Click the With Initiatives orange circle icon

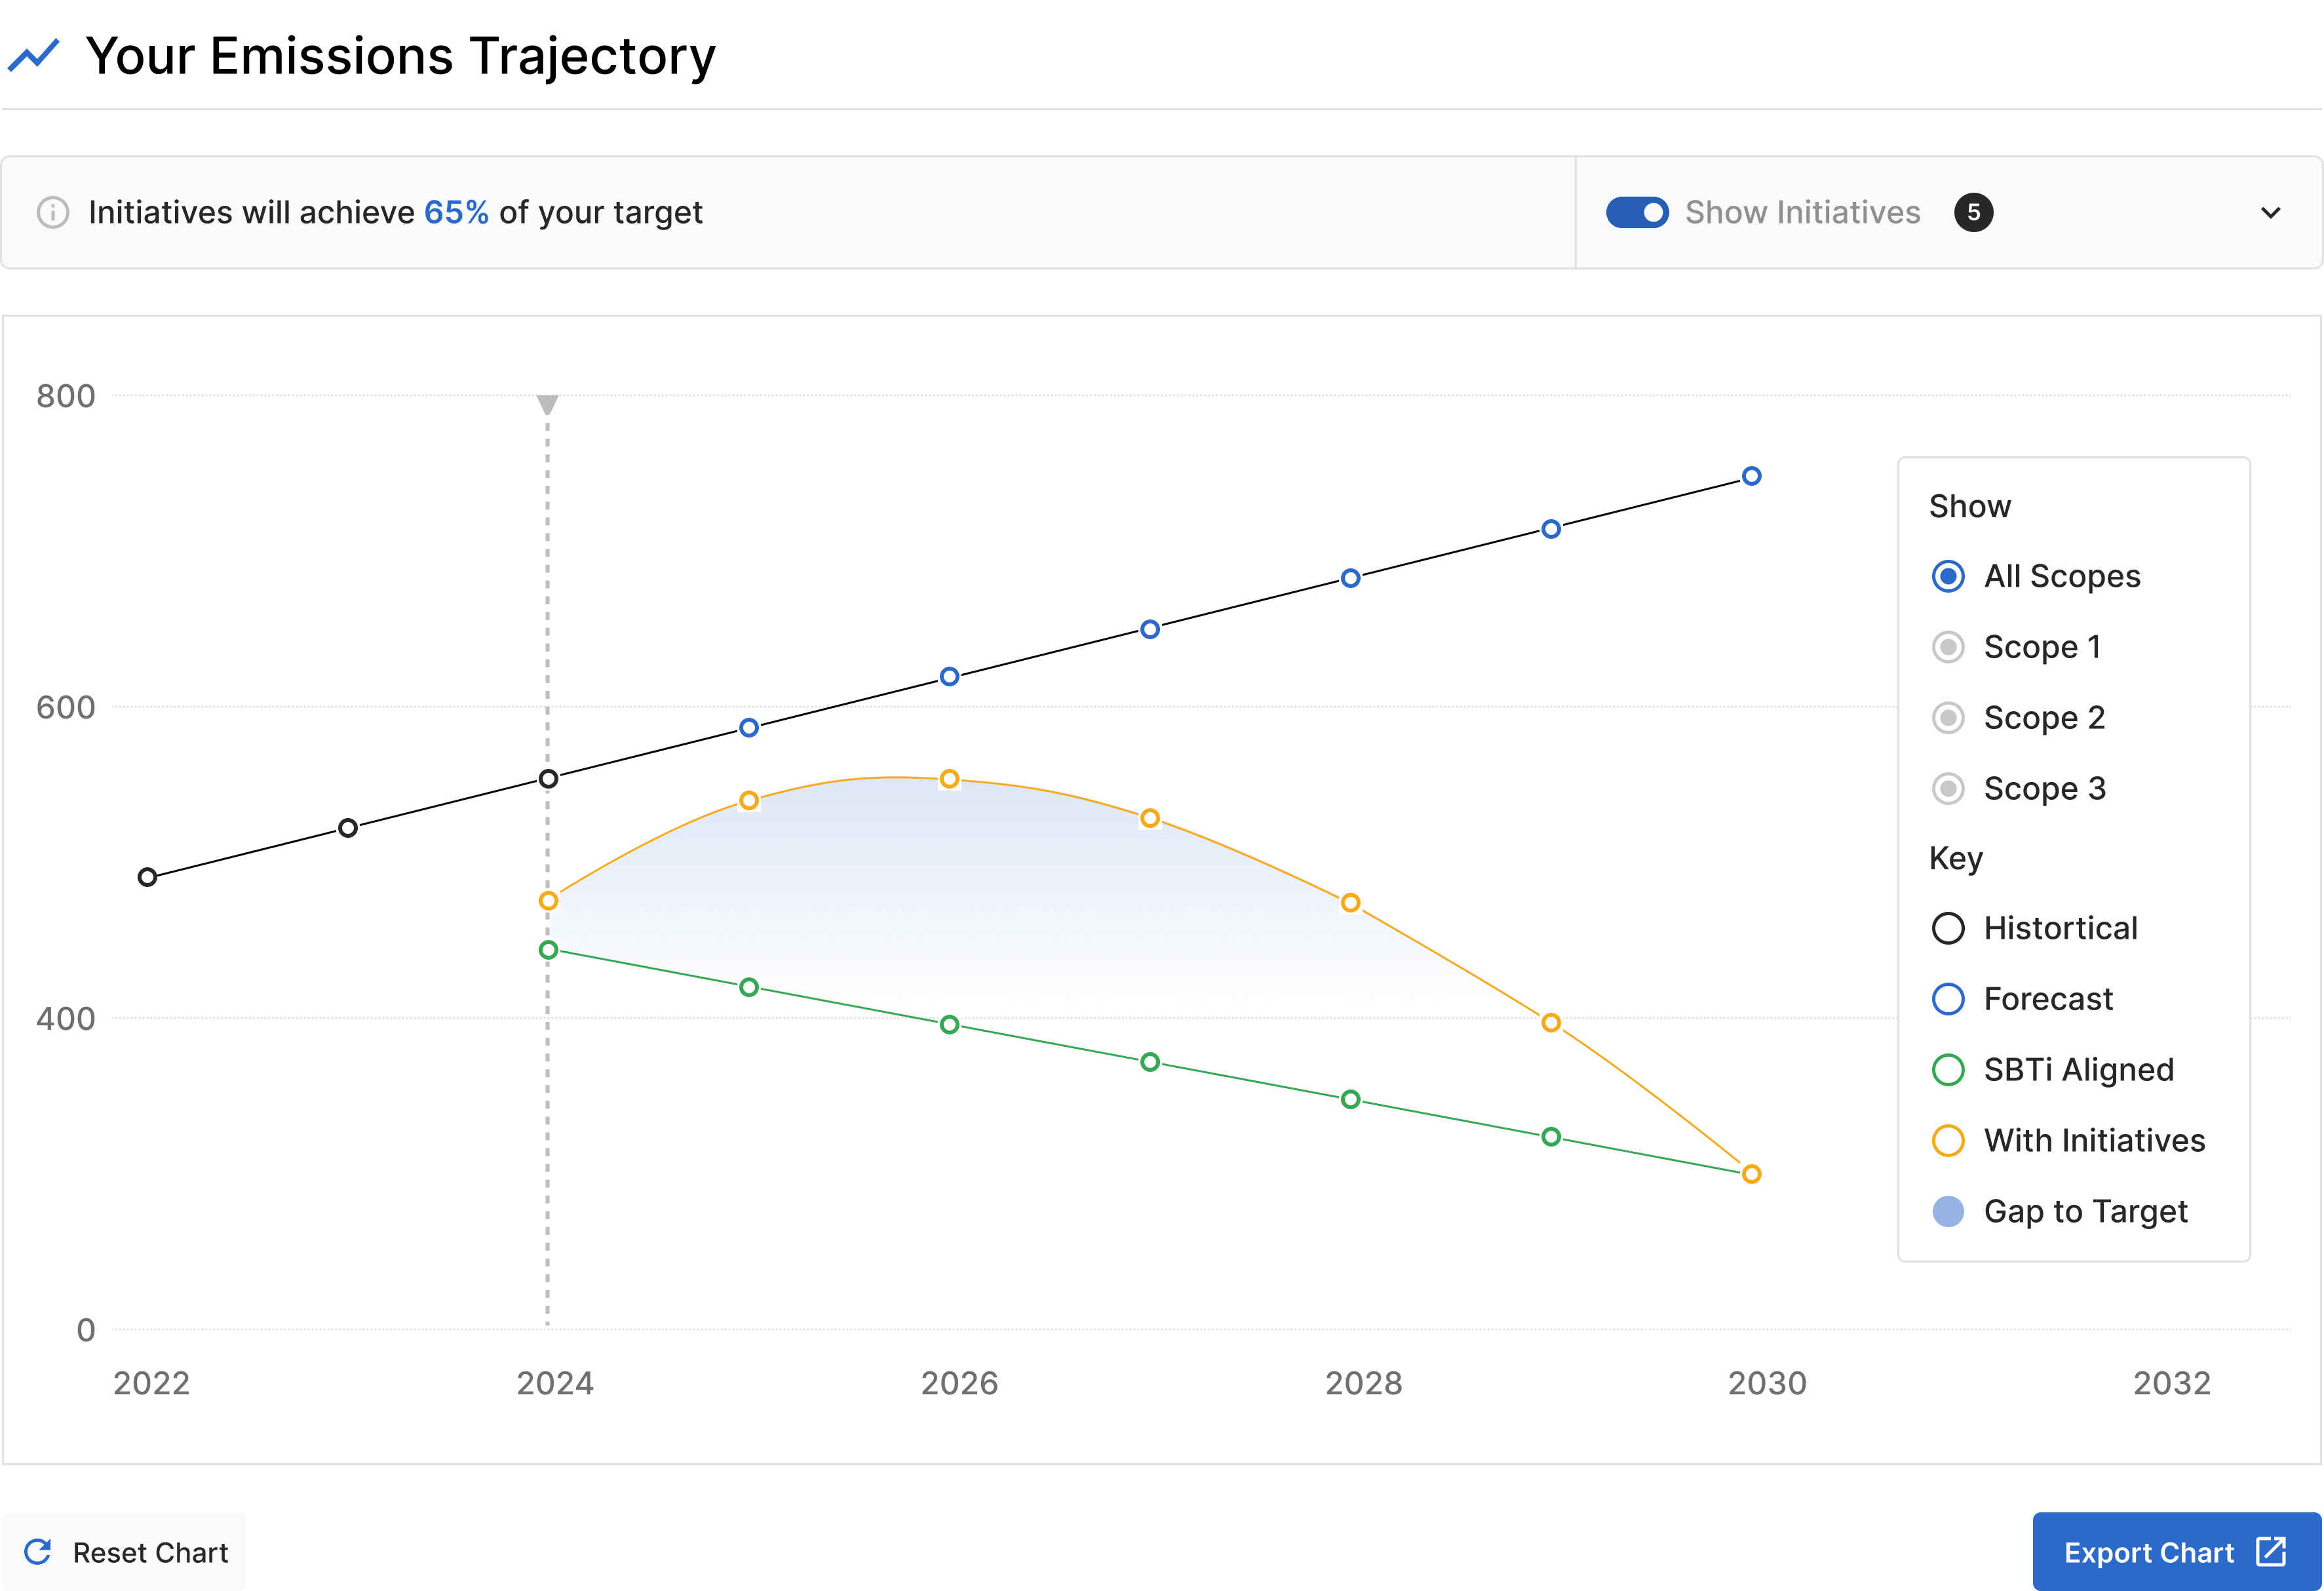[x=1947, y=1140]
